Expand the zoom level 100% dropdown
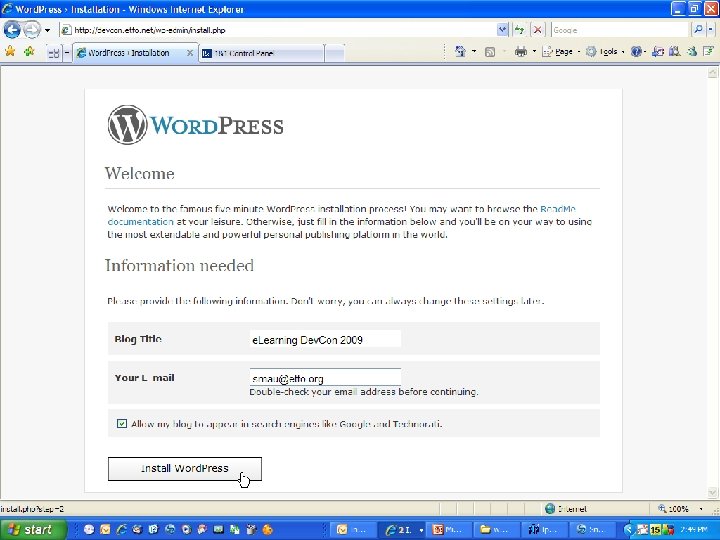This screenshot has height=540, width=720. coord(701,509)
